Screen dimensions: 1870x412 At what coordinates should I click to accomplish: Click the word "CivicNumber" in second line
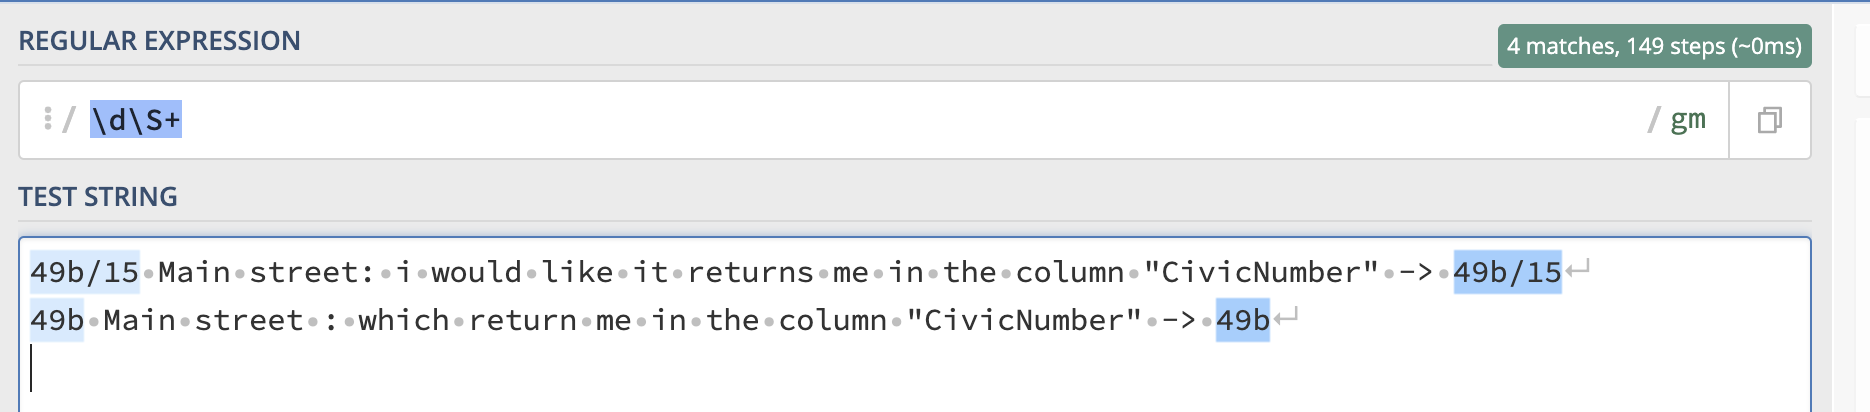(x=1024, y=320)
